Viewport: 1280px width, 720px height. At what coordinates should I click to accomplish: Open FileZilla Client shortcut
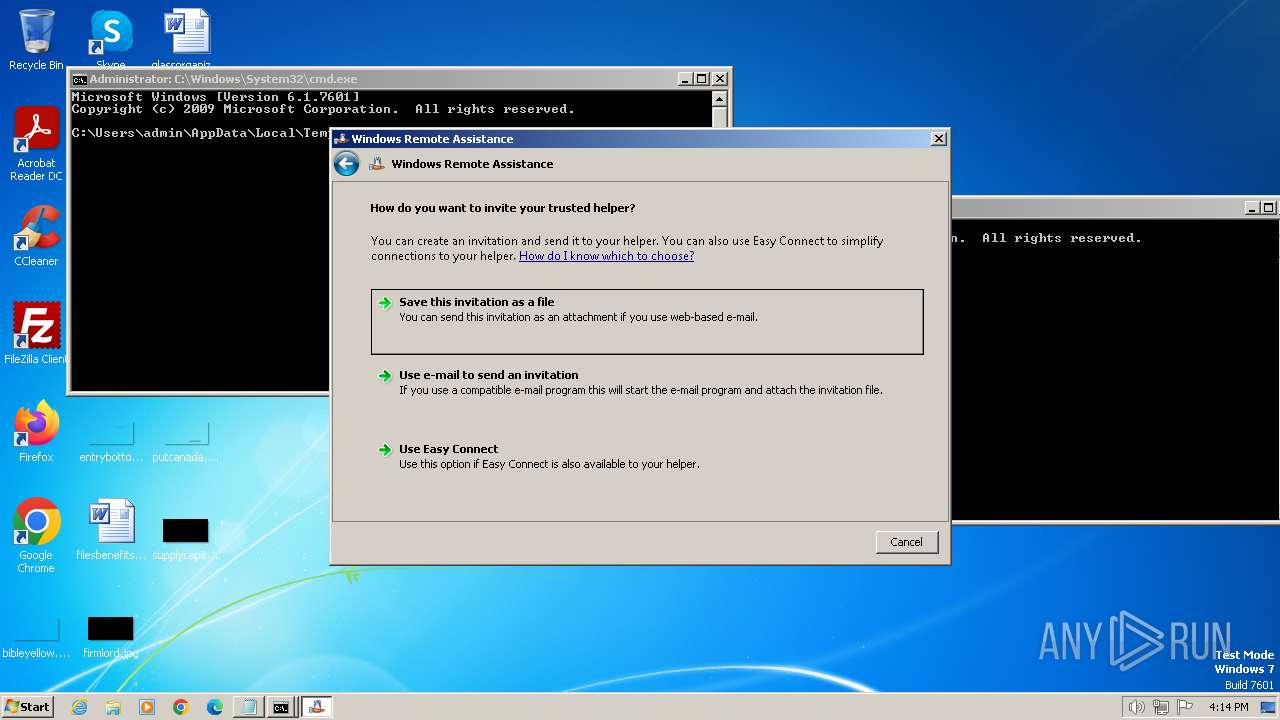pos(36,333)
